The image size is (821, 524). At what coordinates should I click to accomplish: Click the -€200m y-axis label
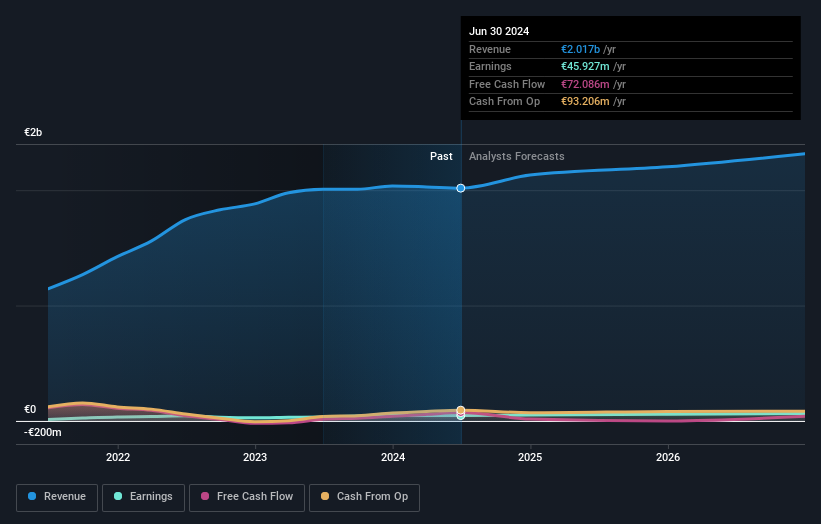click(42, 432)
